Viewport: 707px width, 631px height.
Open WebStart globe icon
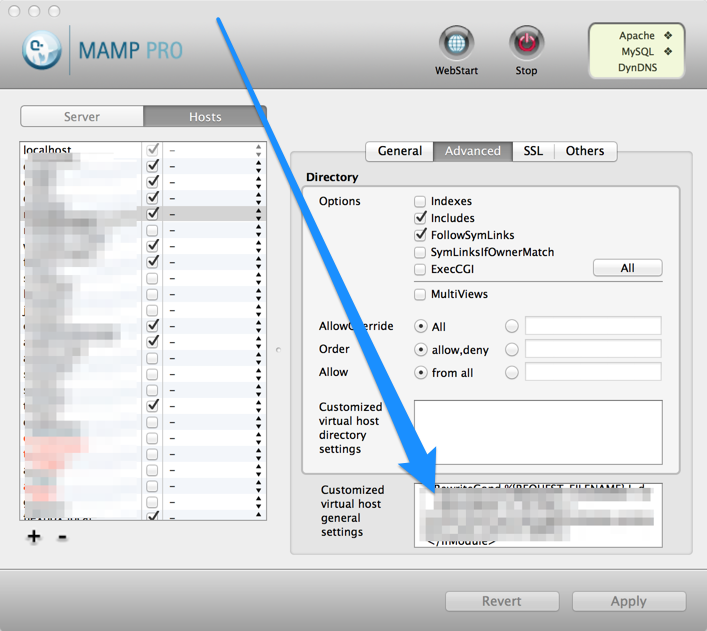pyautogui.click(x=456, y=43)
